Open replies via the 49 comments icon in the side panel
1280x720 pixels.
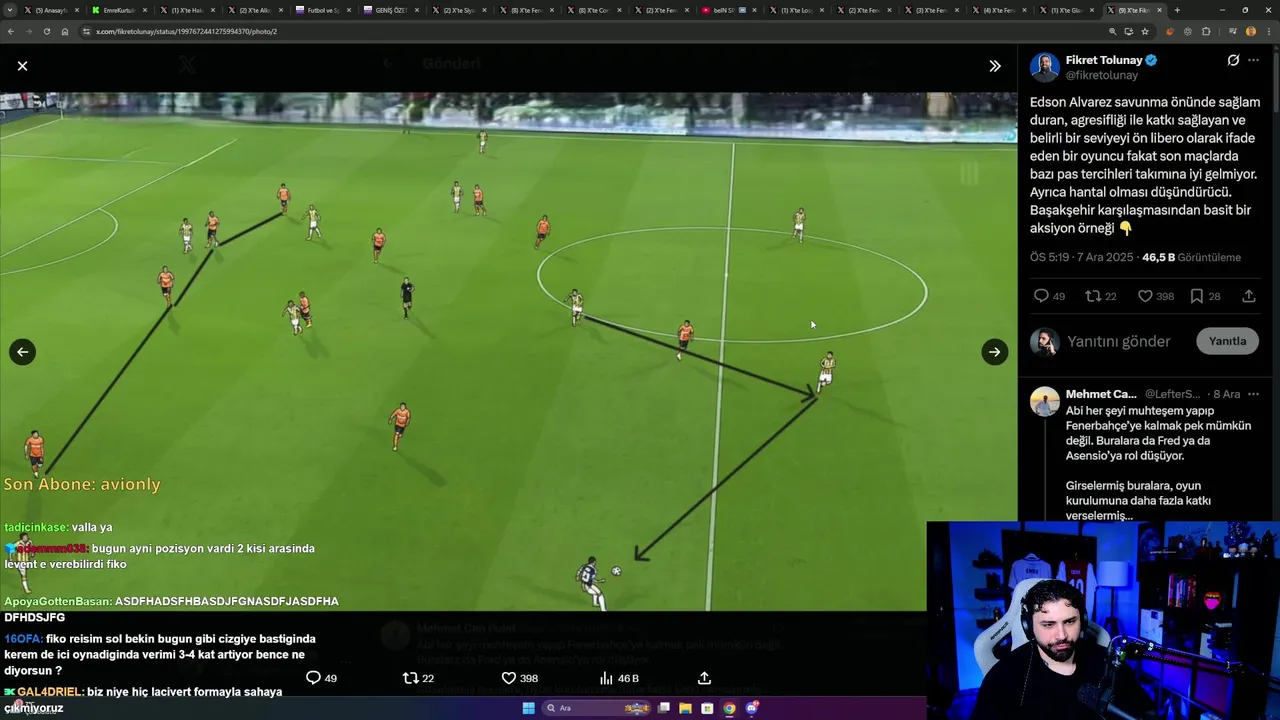pos(1049,296)
